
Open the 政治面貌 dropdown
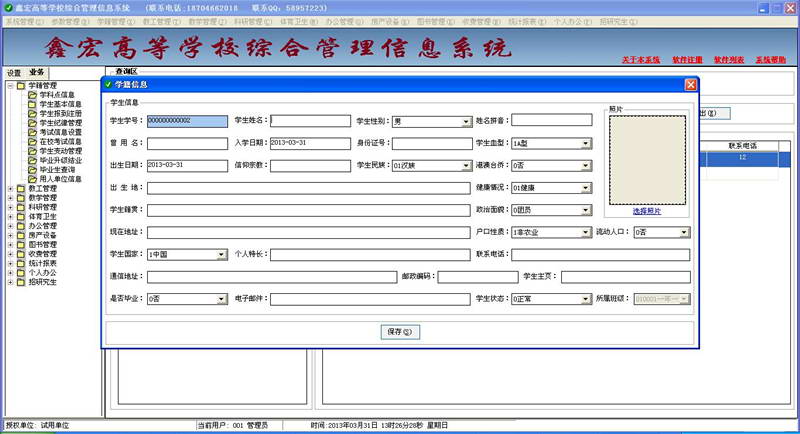coord(586,210)
